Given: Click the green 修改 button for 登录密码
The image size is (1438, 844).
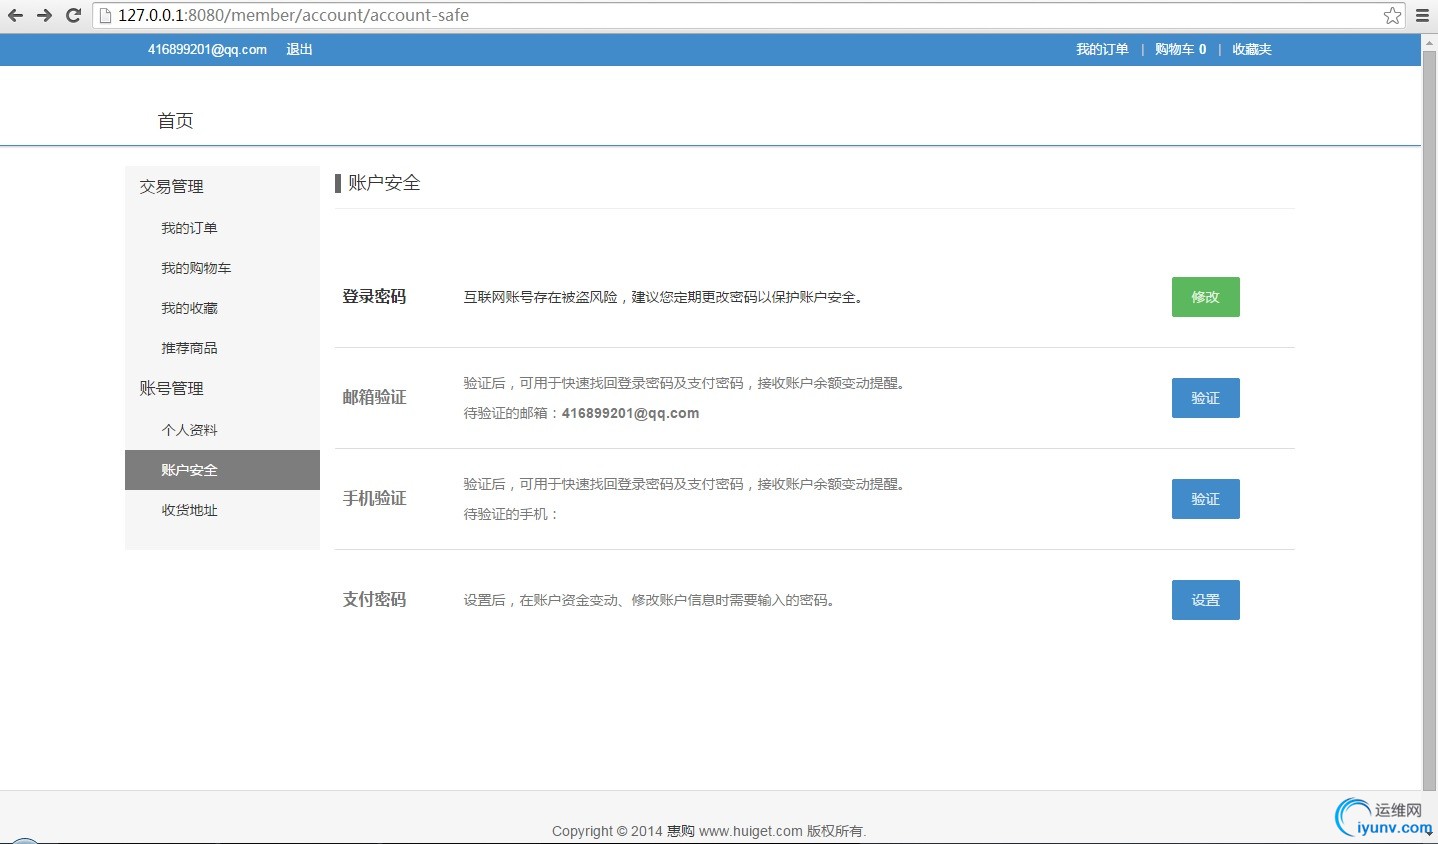Looking at the screenshot, I should tap(1205, 297).
